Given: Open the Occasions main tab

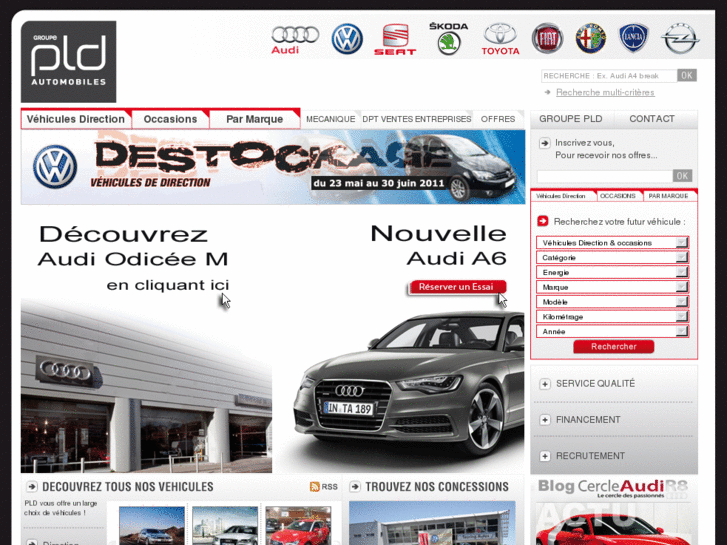Looking at the screenshot, I should pyautogui.click(x=170, y=119).
